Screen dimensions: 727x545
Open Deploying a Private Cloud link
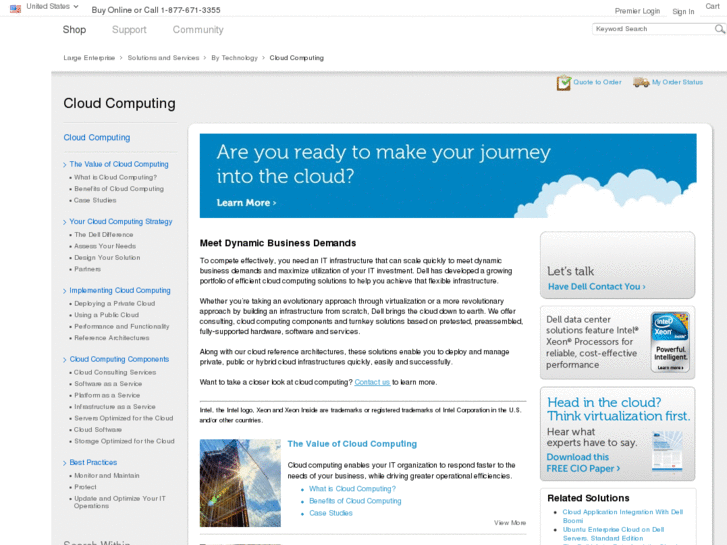click(x=115, y=303)
